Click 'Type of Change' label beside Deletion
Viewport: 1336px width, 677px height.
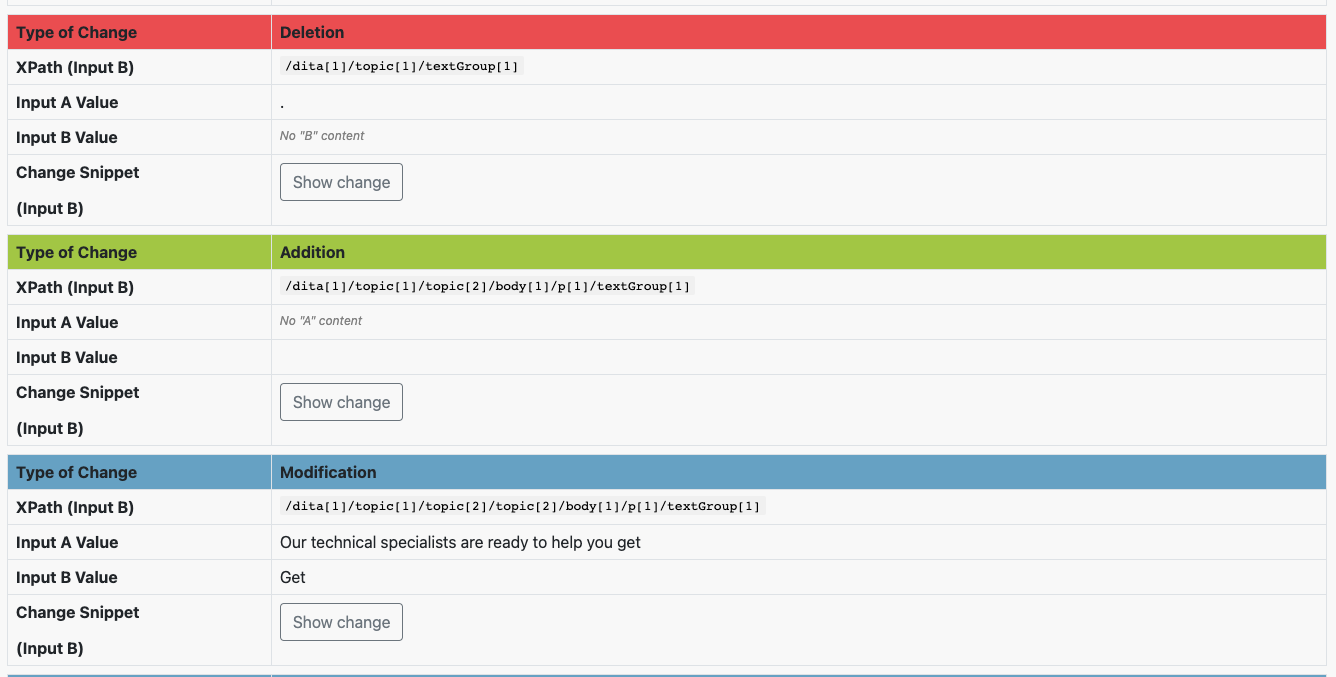click(x=76, y=32)
